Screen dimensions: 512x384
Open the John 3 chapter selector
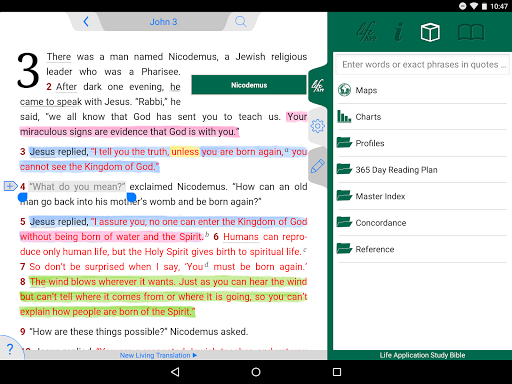tap(163, 22)
